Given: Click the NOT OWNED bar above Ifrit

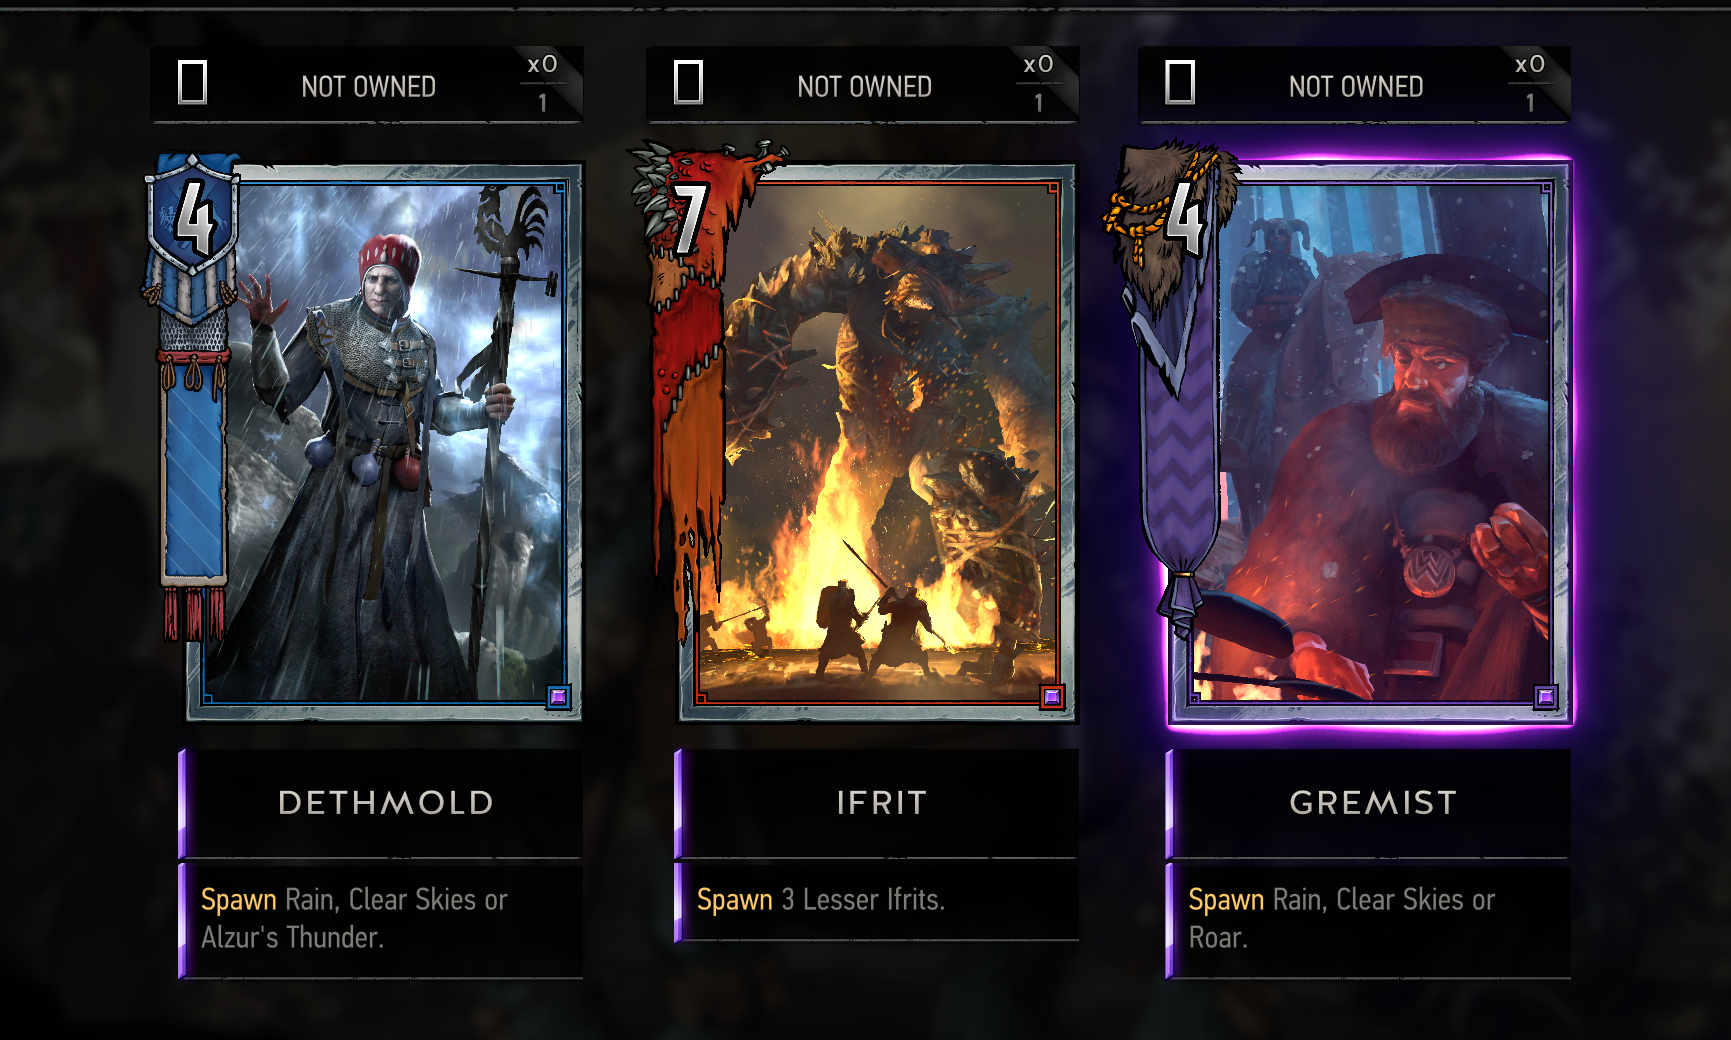Looking at the screenshot, I should [x=863, y=85].
